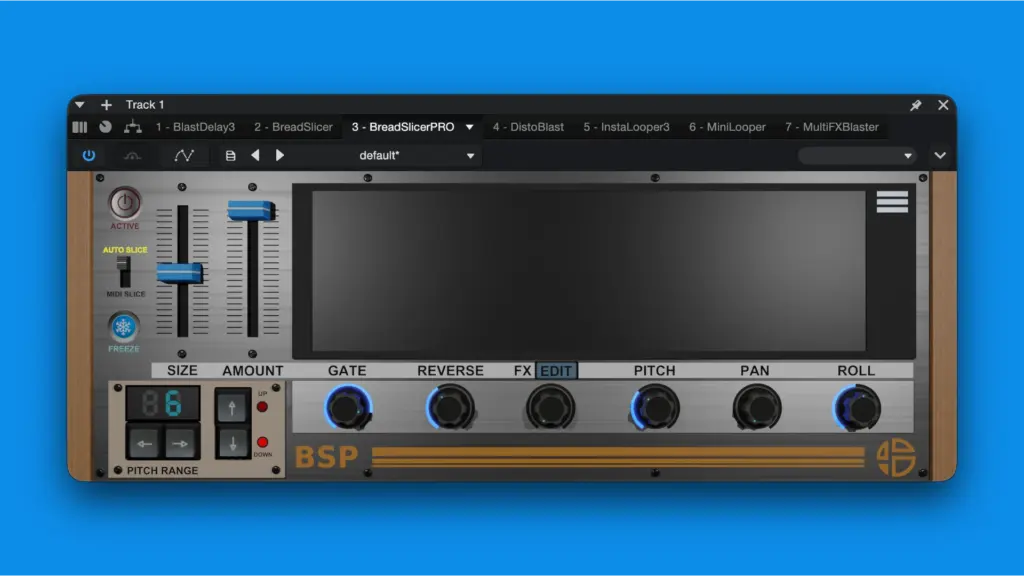Switch to 5 - InstaLooper3 tab
Image resolution: width=1024 pixels, height=576 pixels.
click(x=626, y=127)
